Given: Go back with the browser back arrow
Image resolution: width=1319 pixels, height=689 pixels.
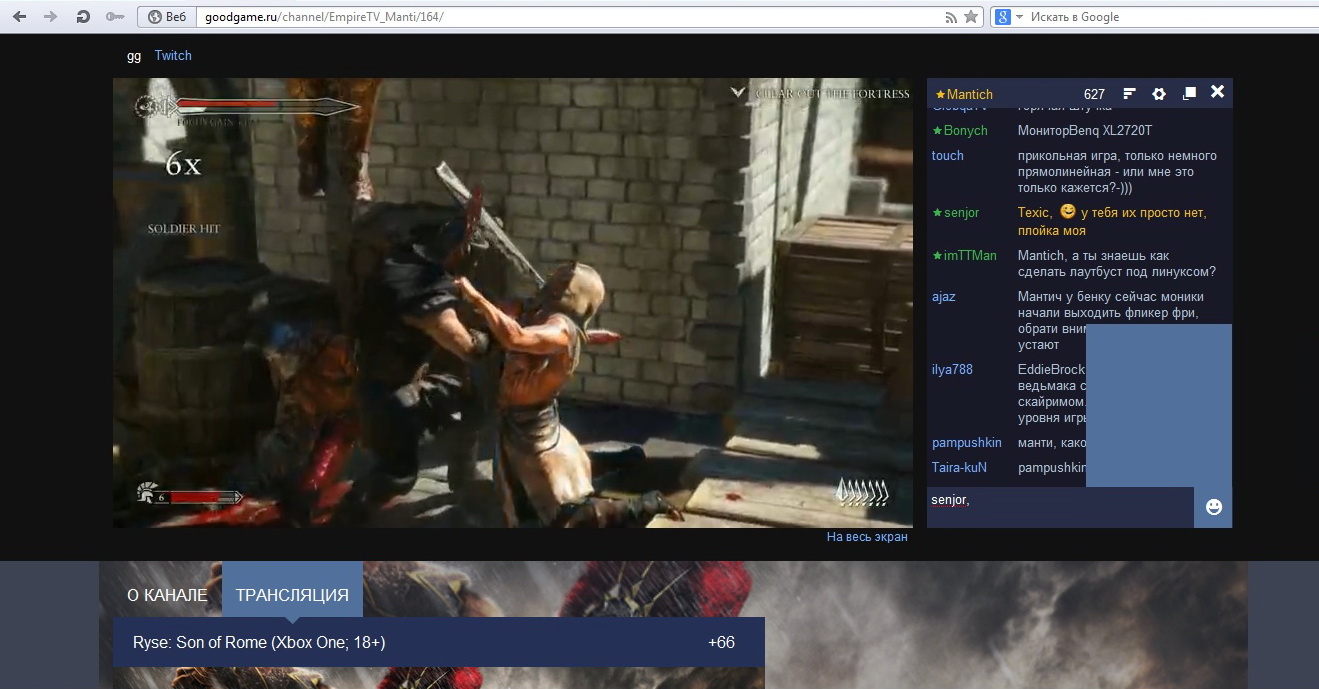Looking at the screenshot, I should [x=20, y=17].
